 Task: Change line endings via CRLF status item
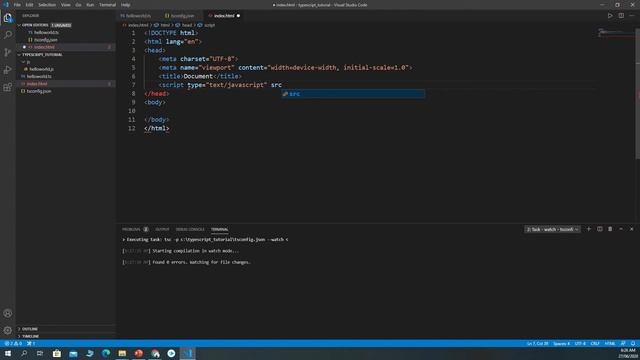pos(595,344)
